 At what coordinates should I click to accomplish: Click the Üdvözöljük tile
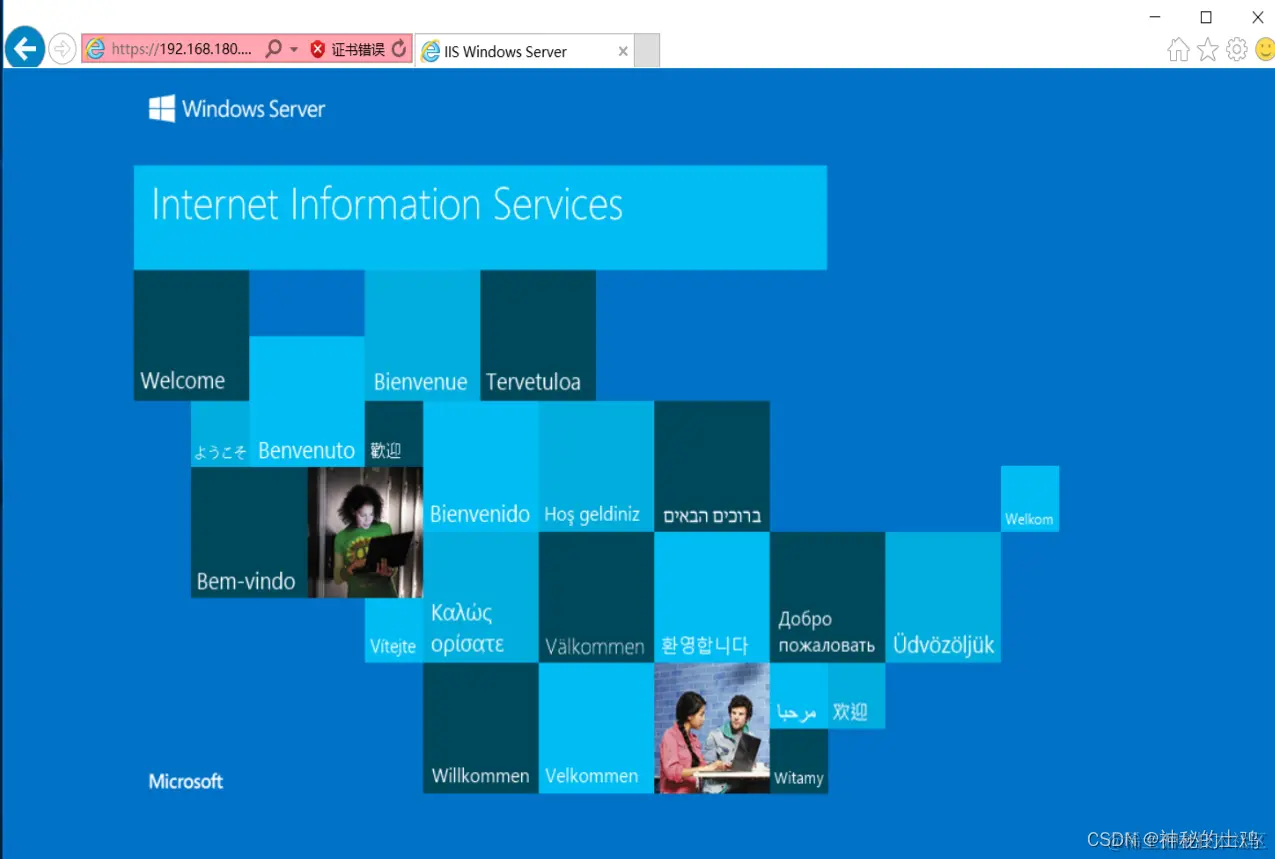pos(943,597)
